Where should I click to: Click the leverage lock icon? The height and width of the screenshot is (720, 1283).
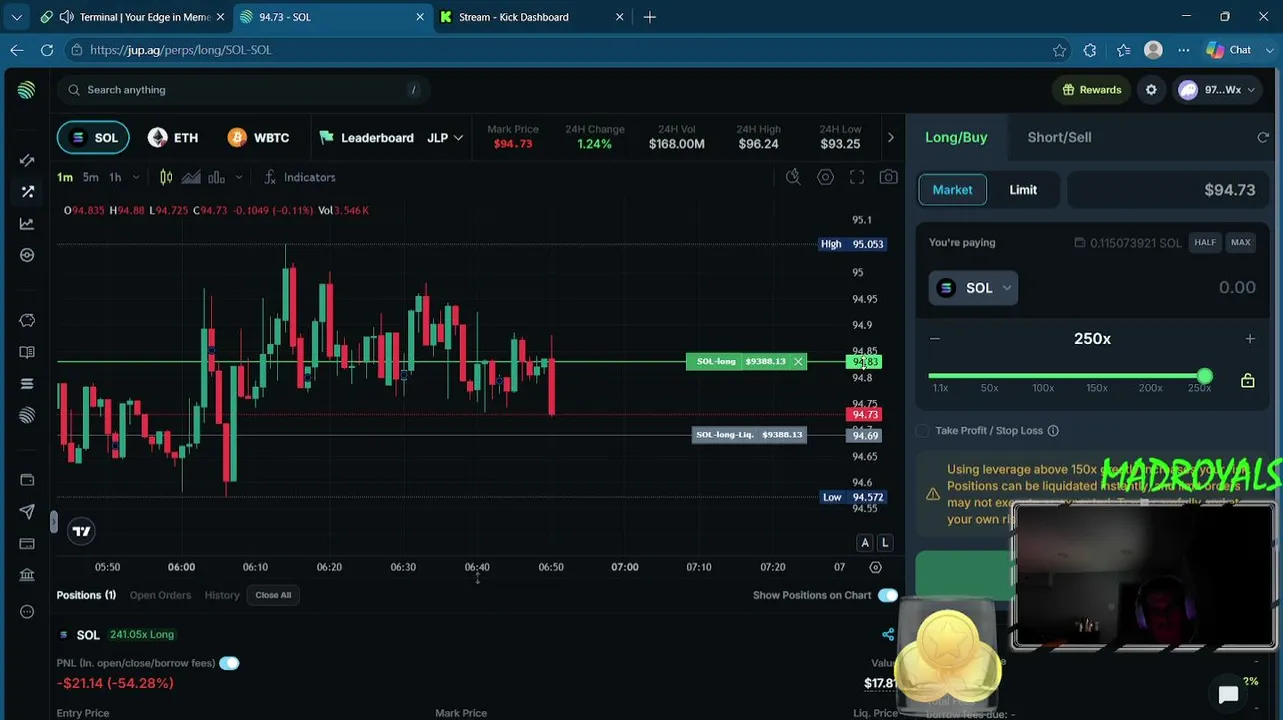point(1248,380)
